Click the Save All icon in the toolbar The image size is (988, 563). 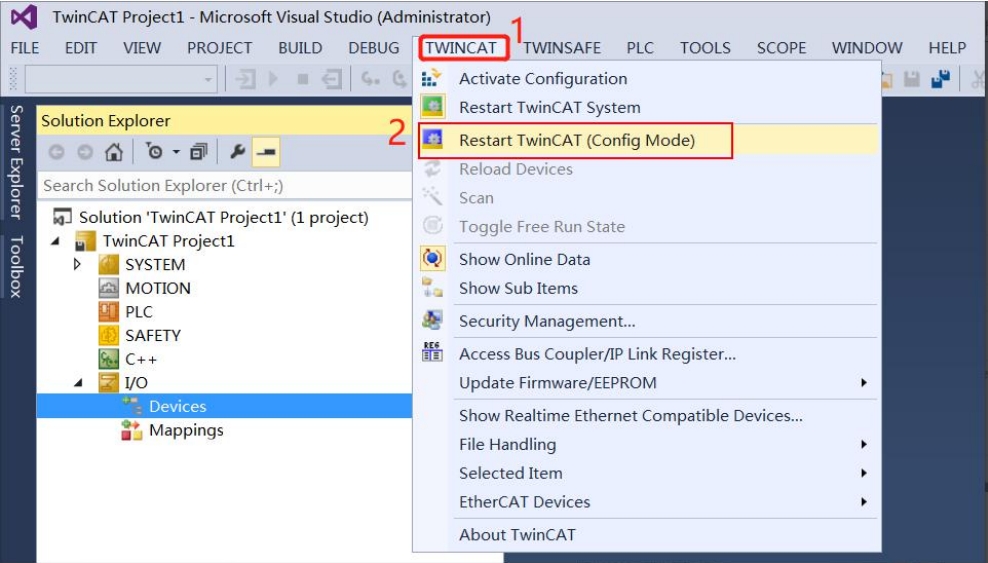940,78
